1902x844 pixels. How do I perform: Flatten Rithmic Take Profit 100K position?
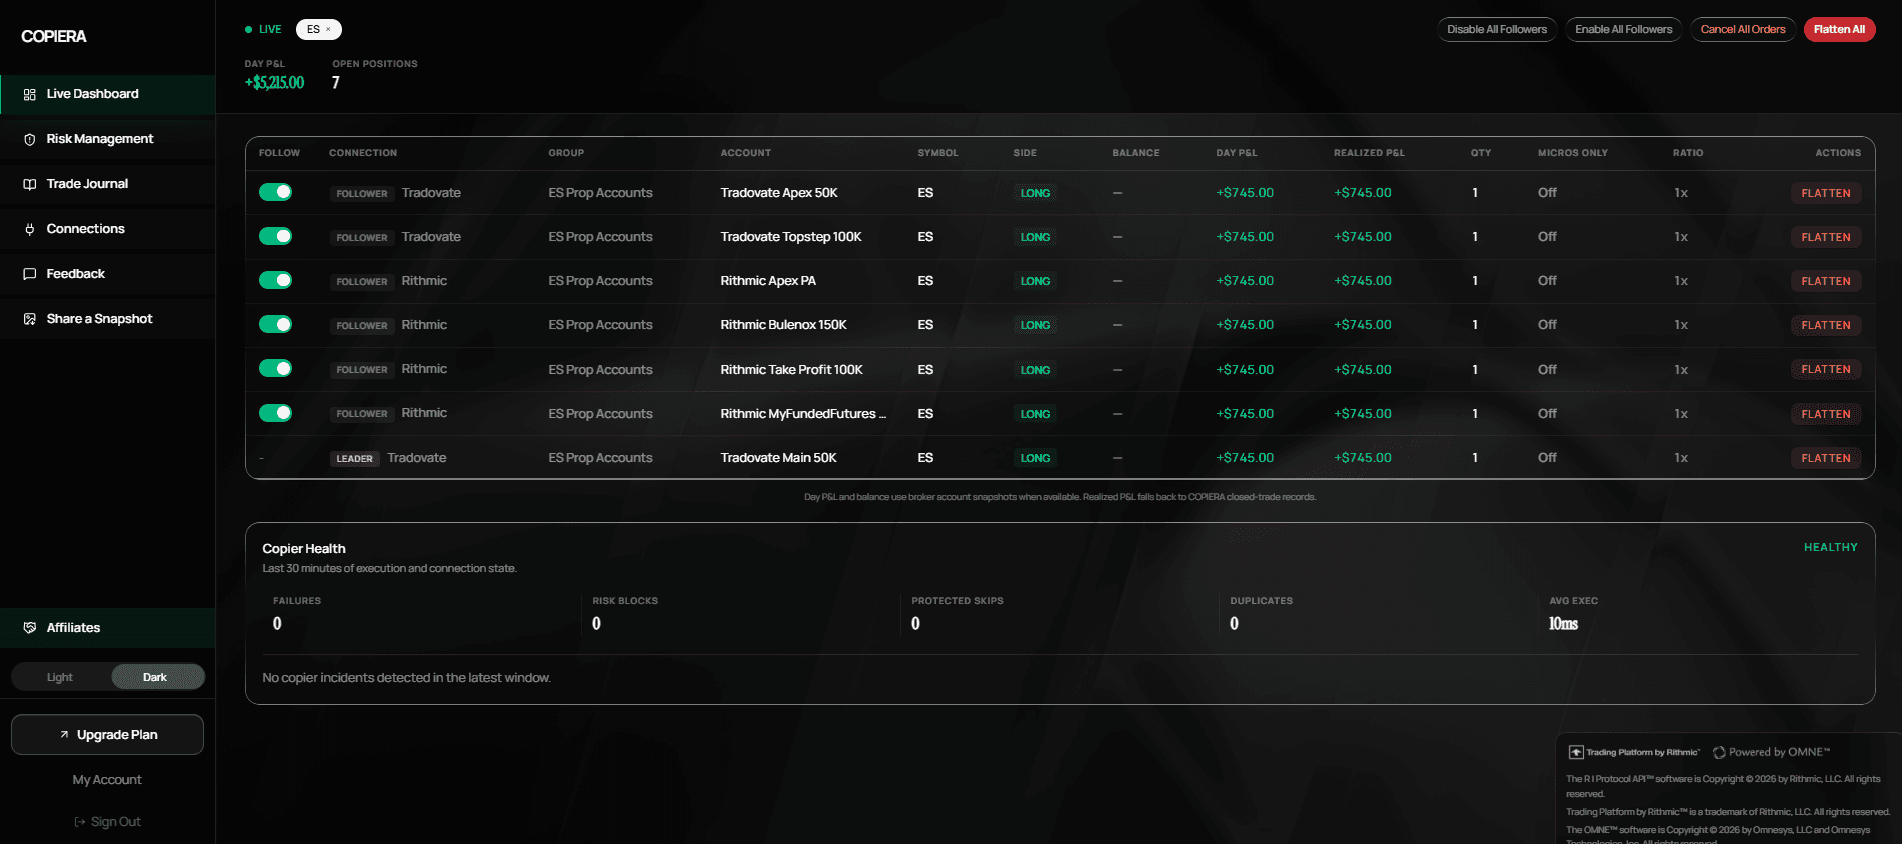point(1826,369)
